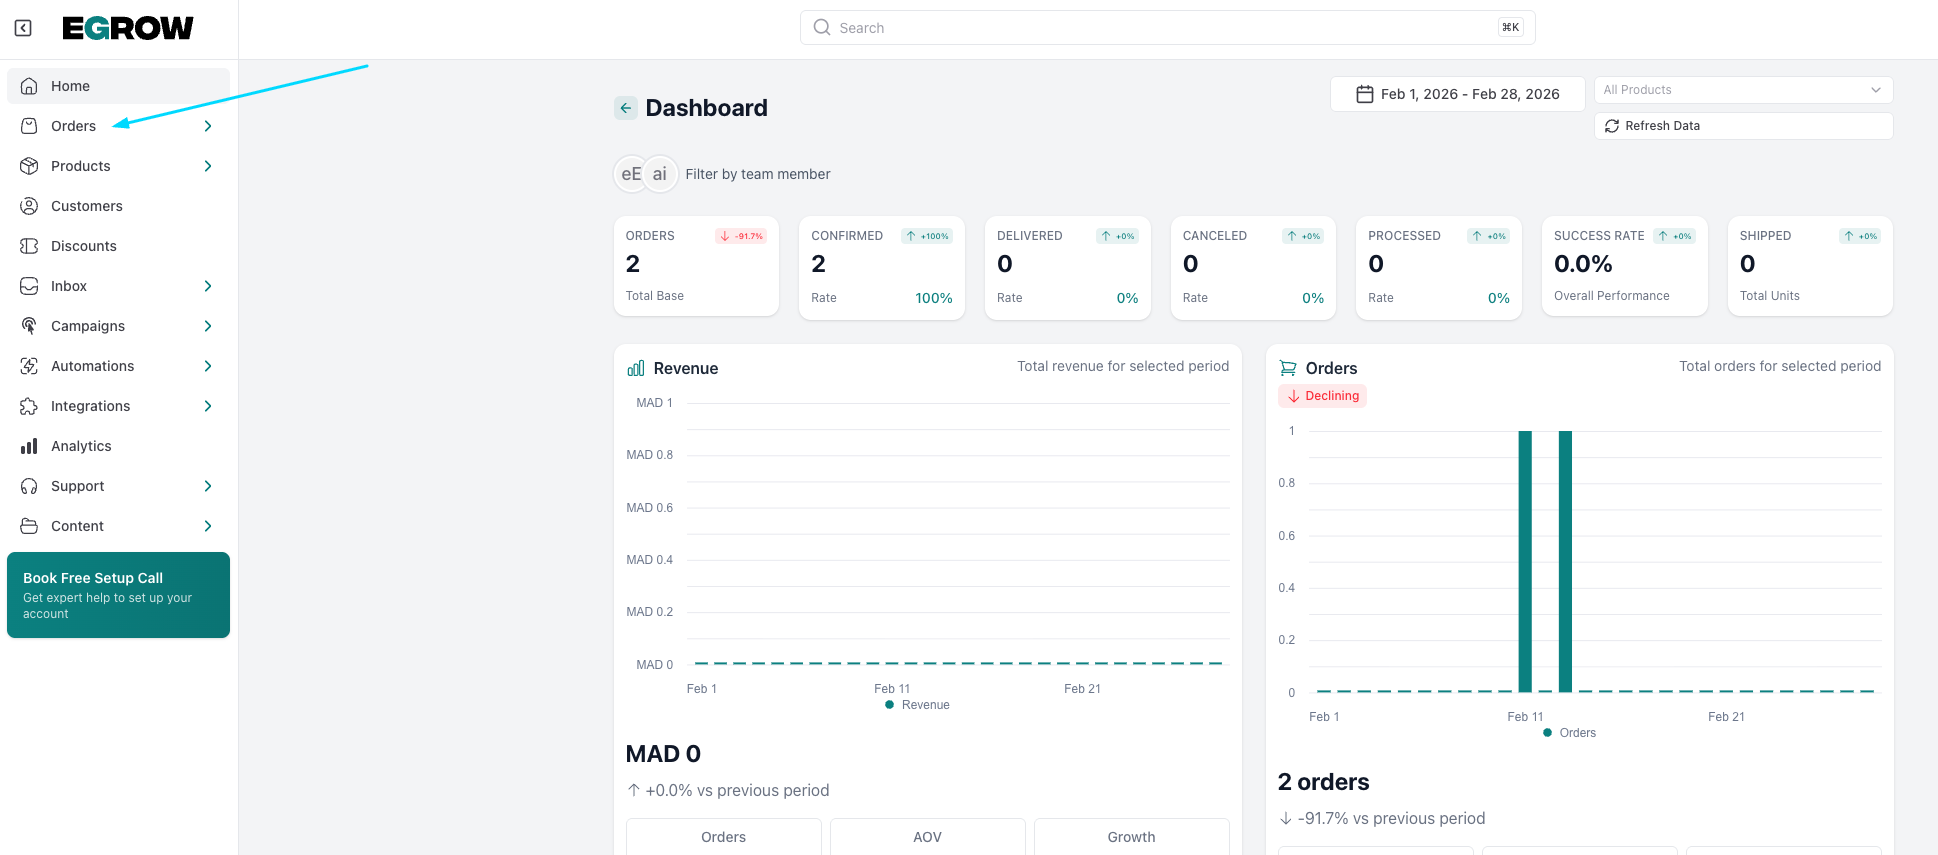Screen dimensions: 1938x855
Task: Filter by the 'eE' team member avatar
Action: click(x=631, y=174)
